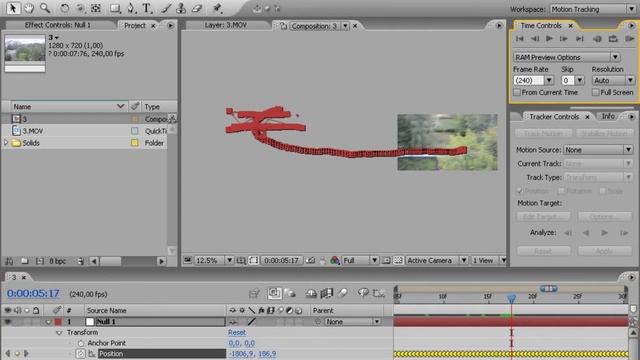The height and width of the screenshot is (360, 640).
Task: Open Resolution Auto dropdown
Action: click(x=613, y=80)
